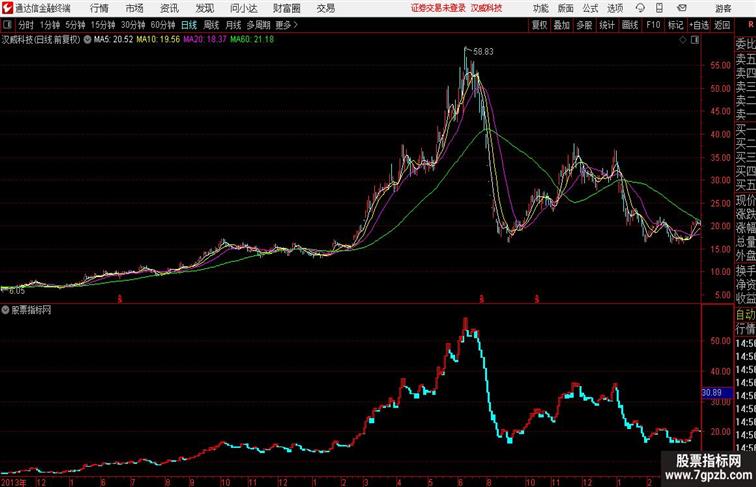Switch to 1分钟 period tab

[x=50, y=25]
